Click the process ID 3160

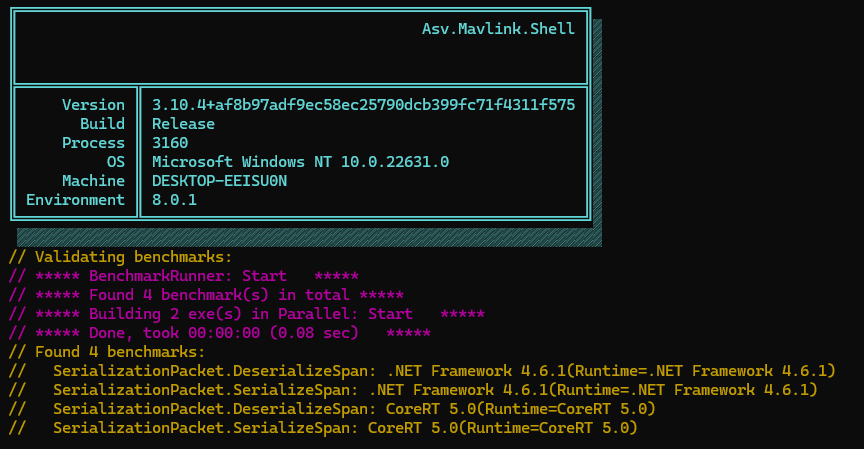click(170, 143)
